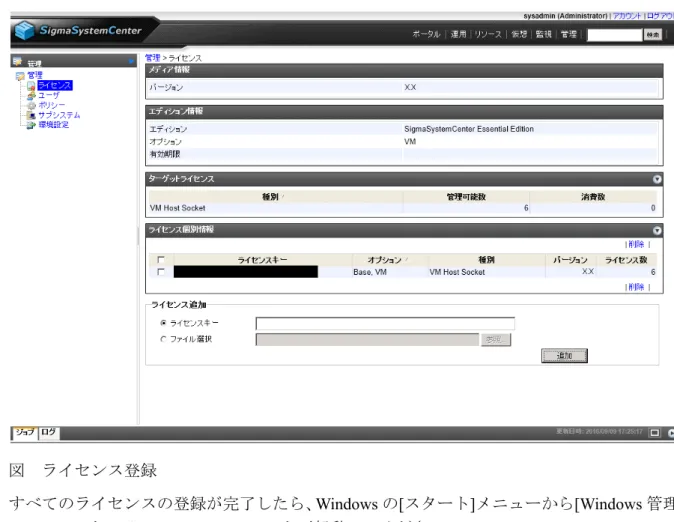The image size is (674, 522).
Task: Open 環境設定 in the management tree
Action: click(53, 125)
